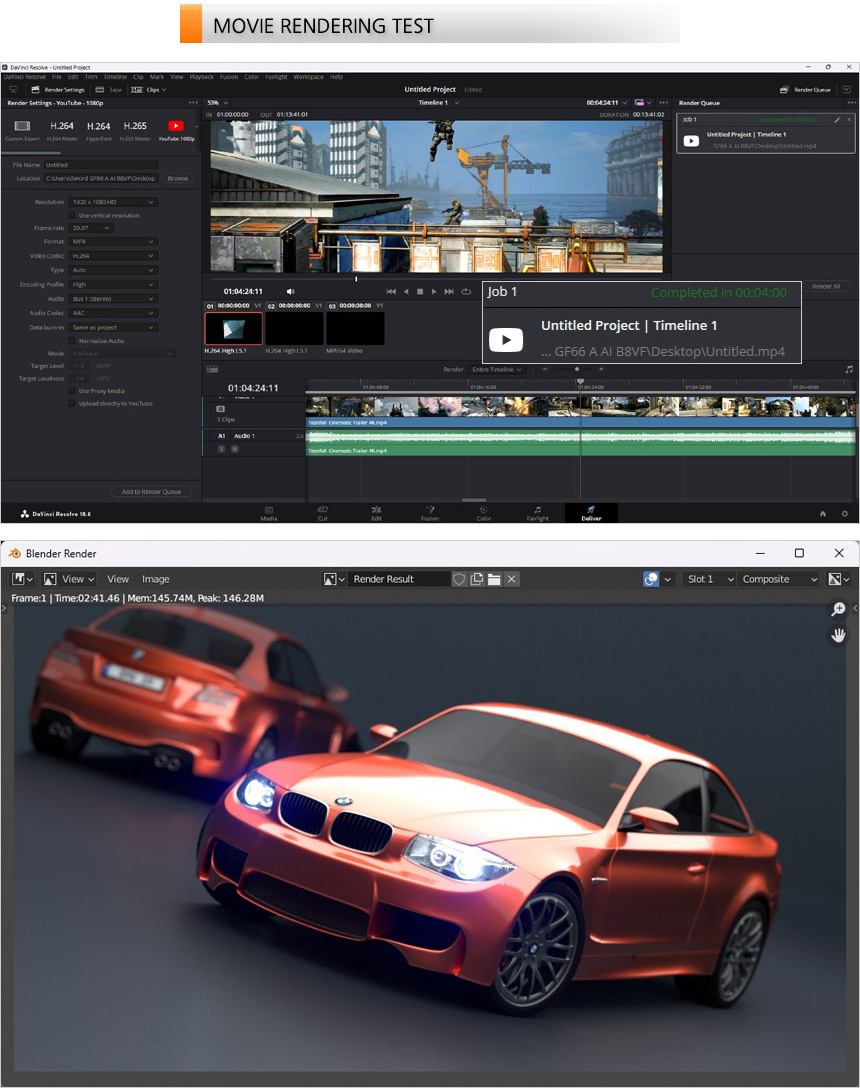
Task: Click the viewer scrubber position marker
Action: pyautogui.click(x=356, y=279)
